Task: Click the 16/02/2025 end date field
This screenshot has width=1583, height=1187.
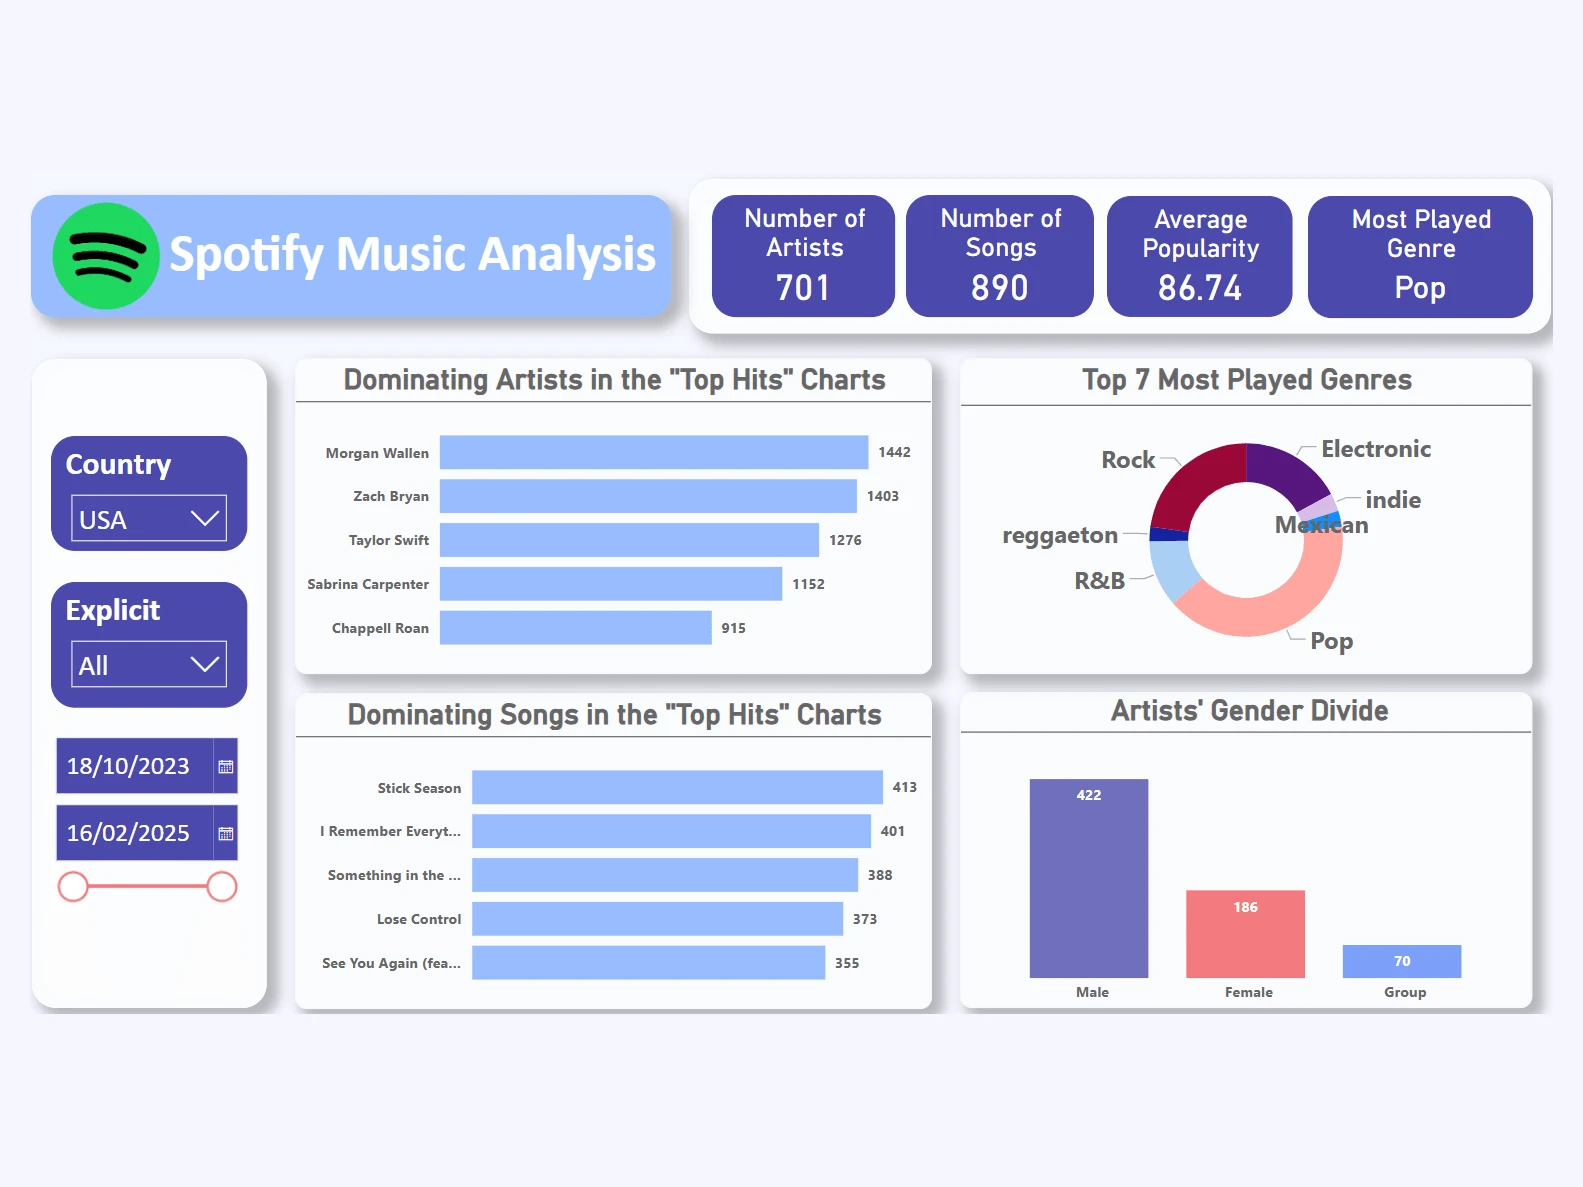Action: point(135,833)
